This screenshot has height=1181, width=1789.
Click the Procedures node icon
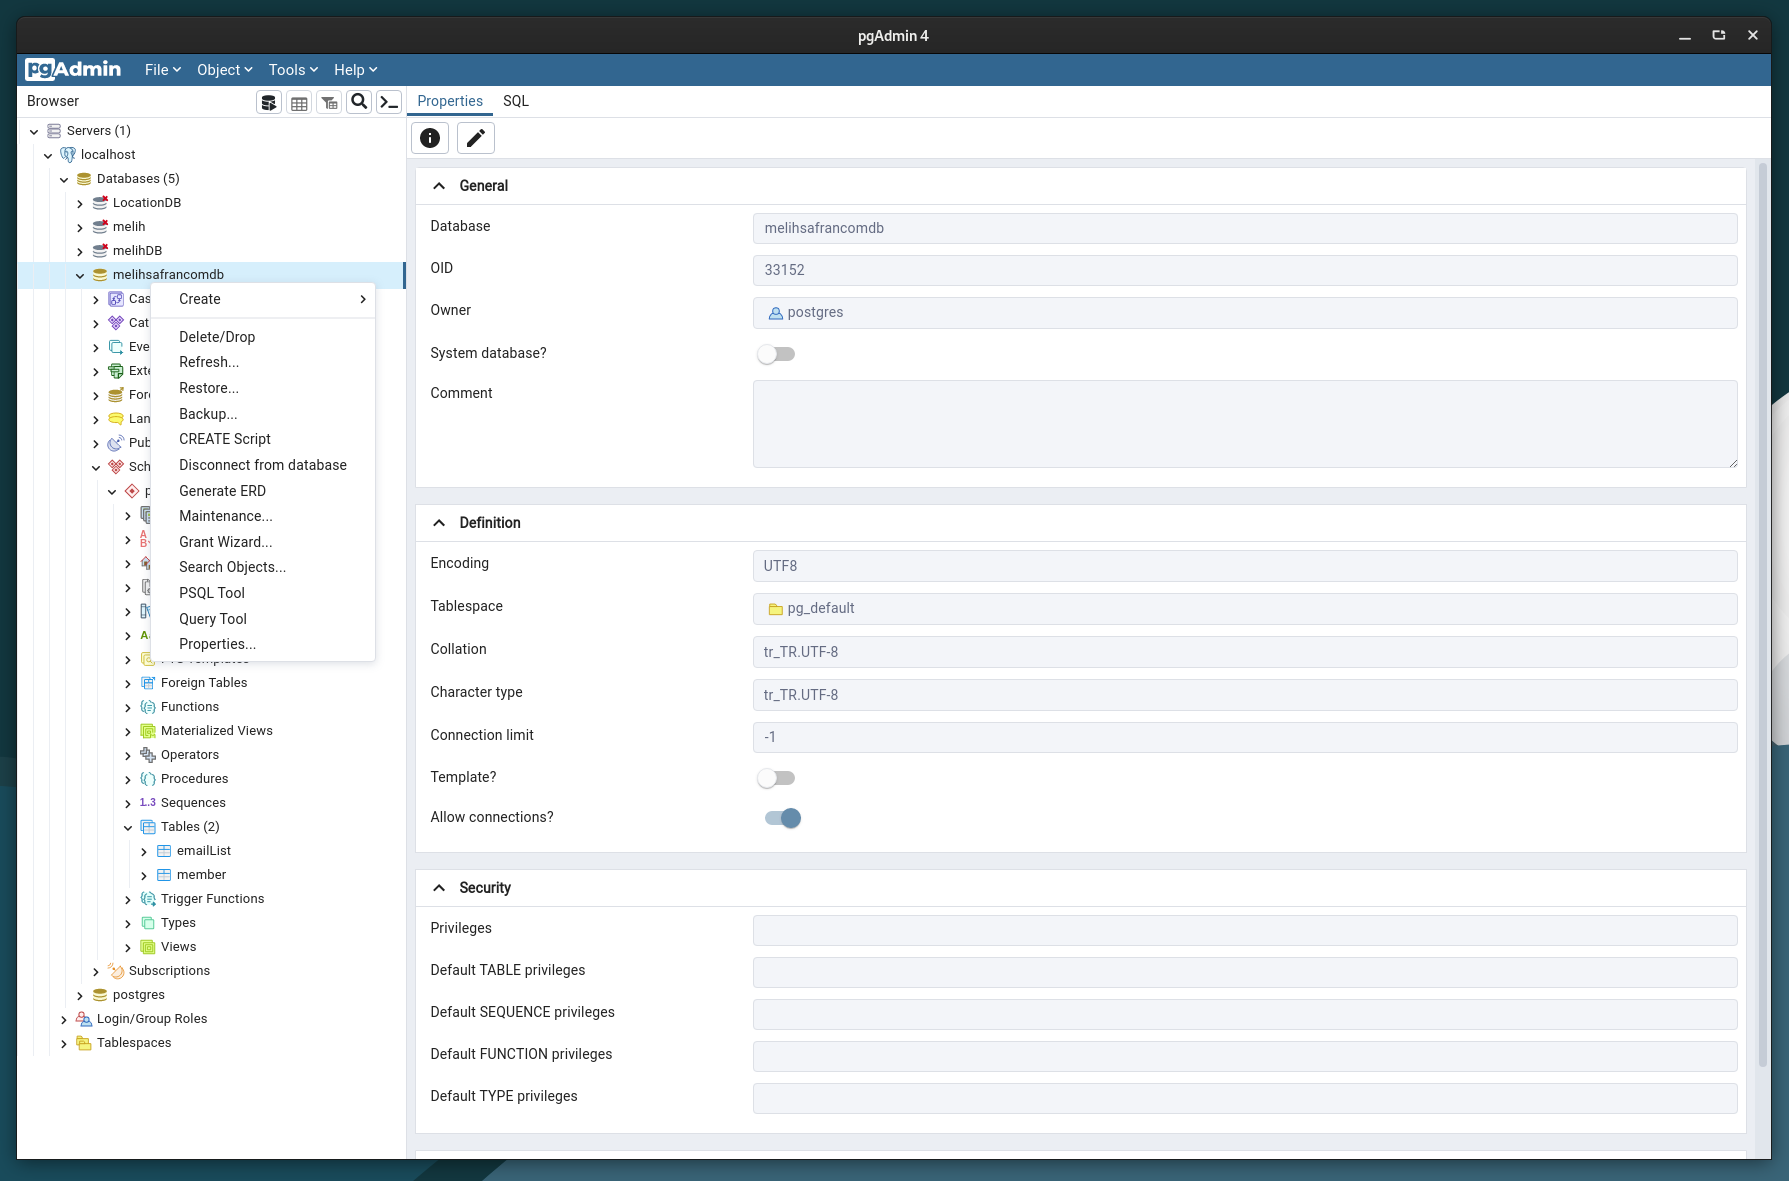[148, 779]
